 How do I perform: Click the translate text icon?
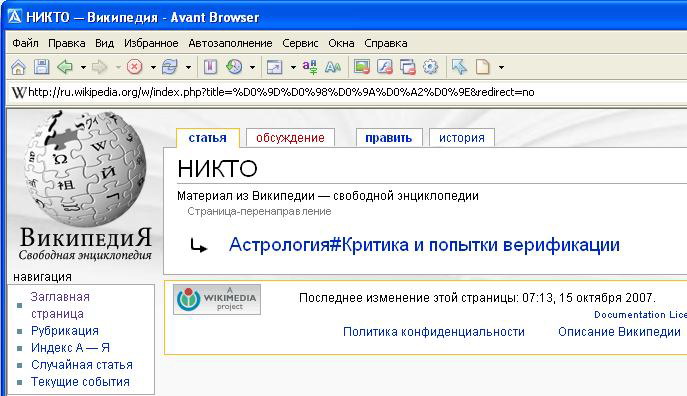pyautogui.click(x=310, y=67)
